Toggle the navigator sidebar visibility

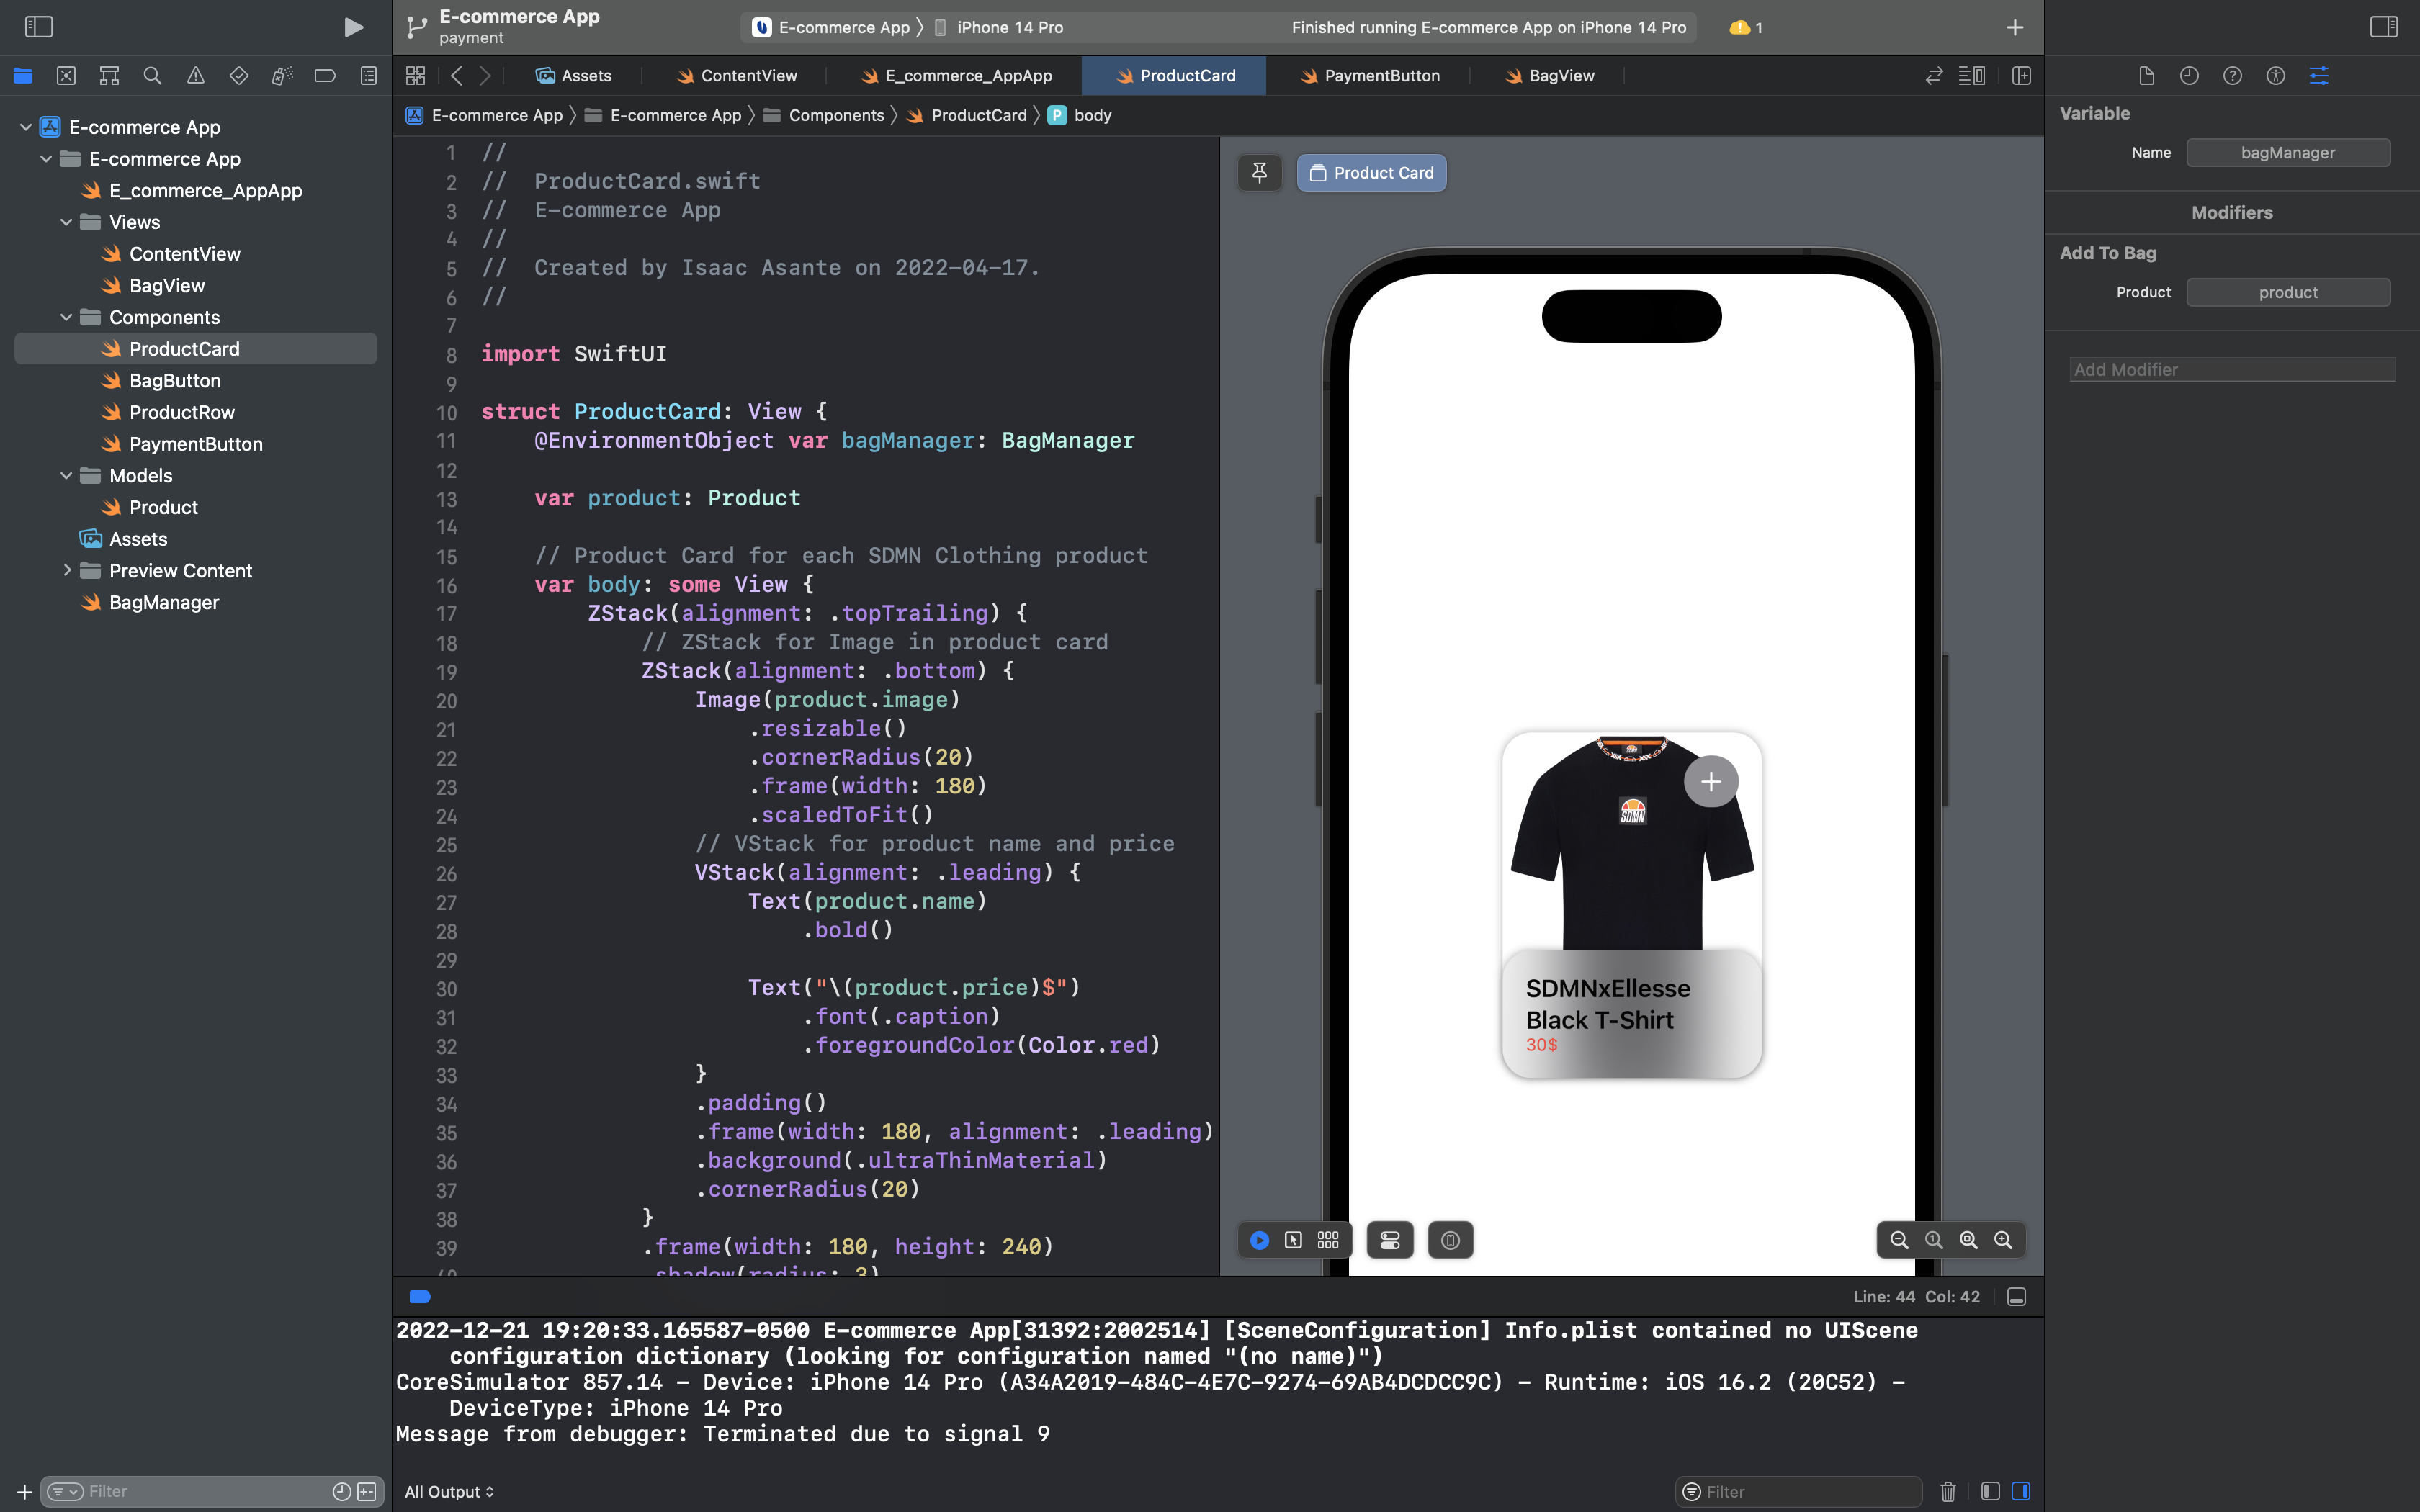[x=38, y=27]
